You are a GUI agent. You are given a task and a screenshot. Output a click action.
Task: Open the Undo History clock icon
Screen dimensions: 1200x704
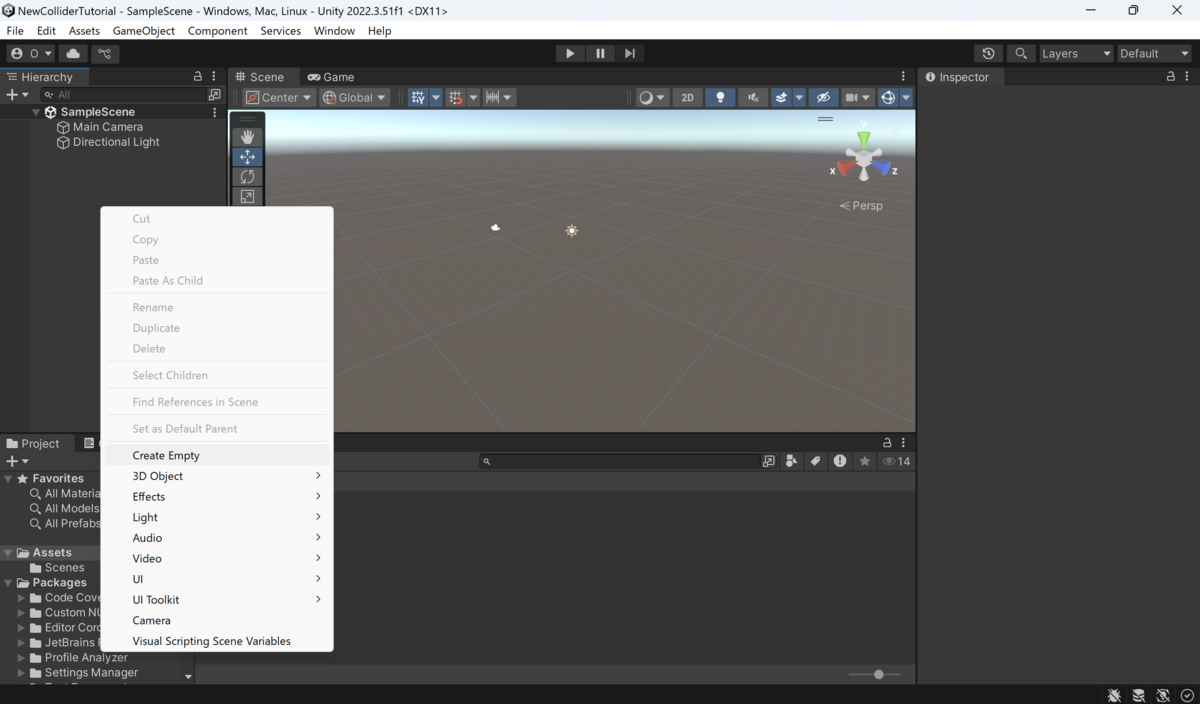coord(988,53)
